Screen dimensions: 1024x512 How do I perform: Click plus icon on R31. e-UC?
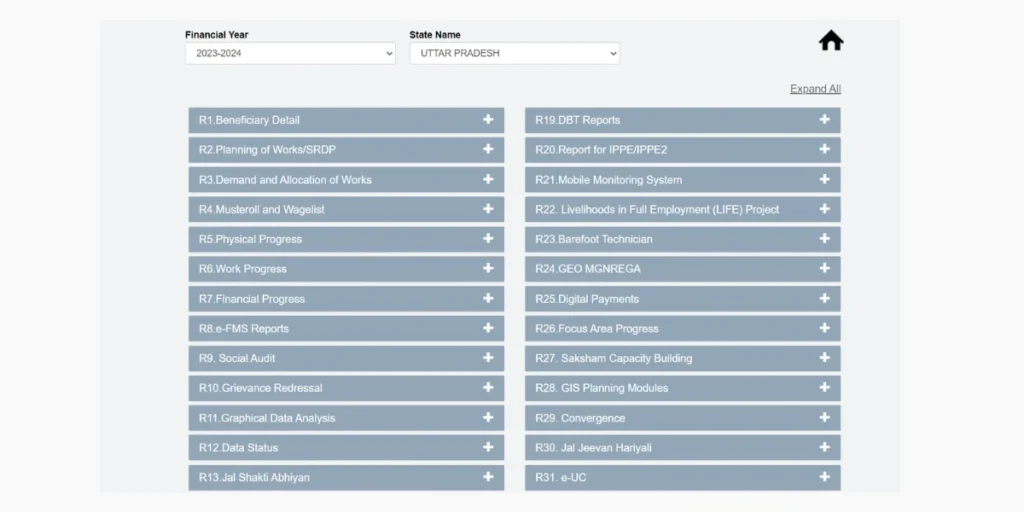coord(824,477)
